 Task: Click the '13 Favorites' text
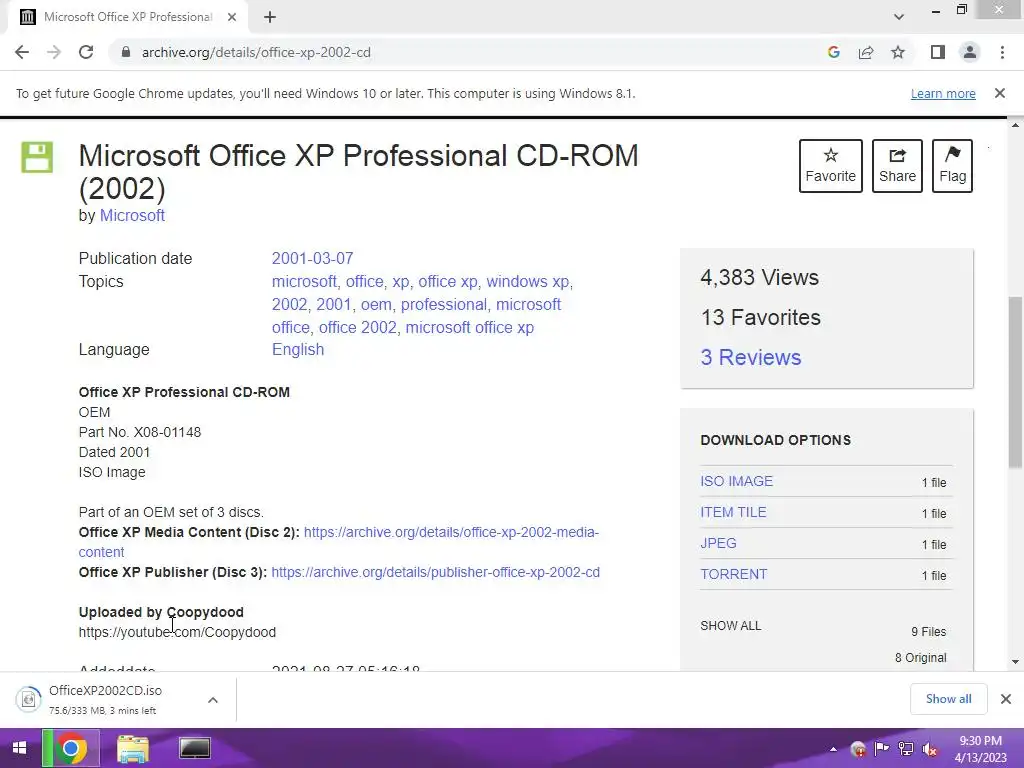coord(760,317)
